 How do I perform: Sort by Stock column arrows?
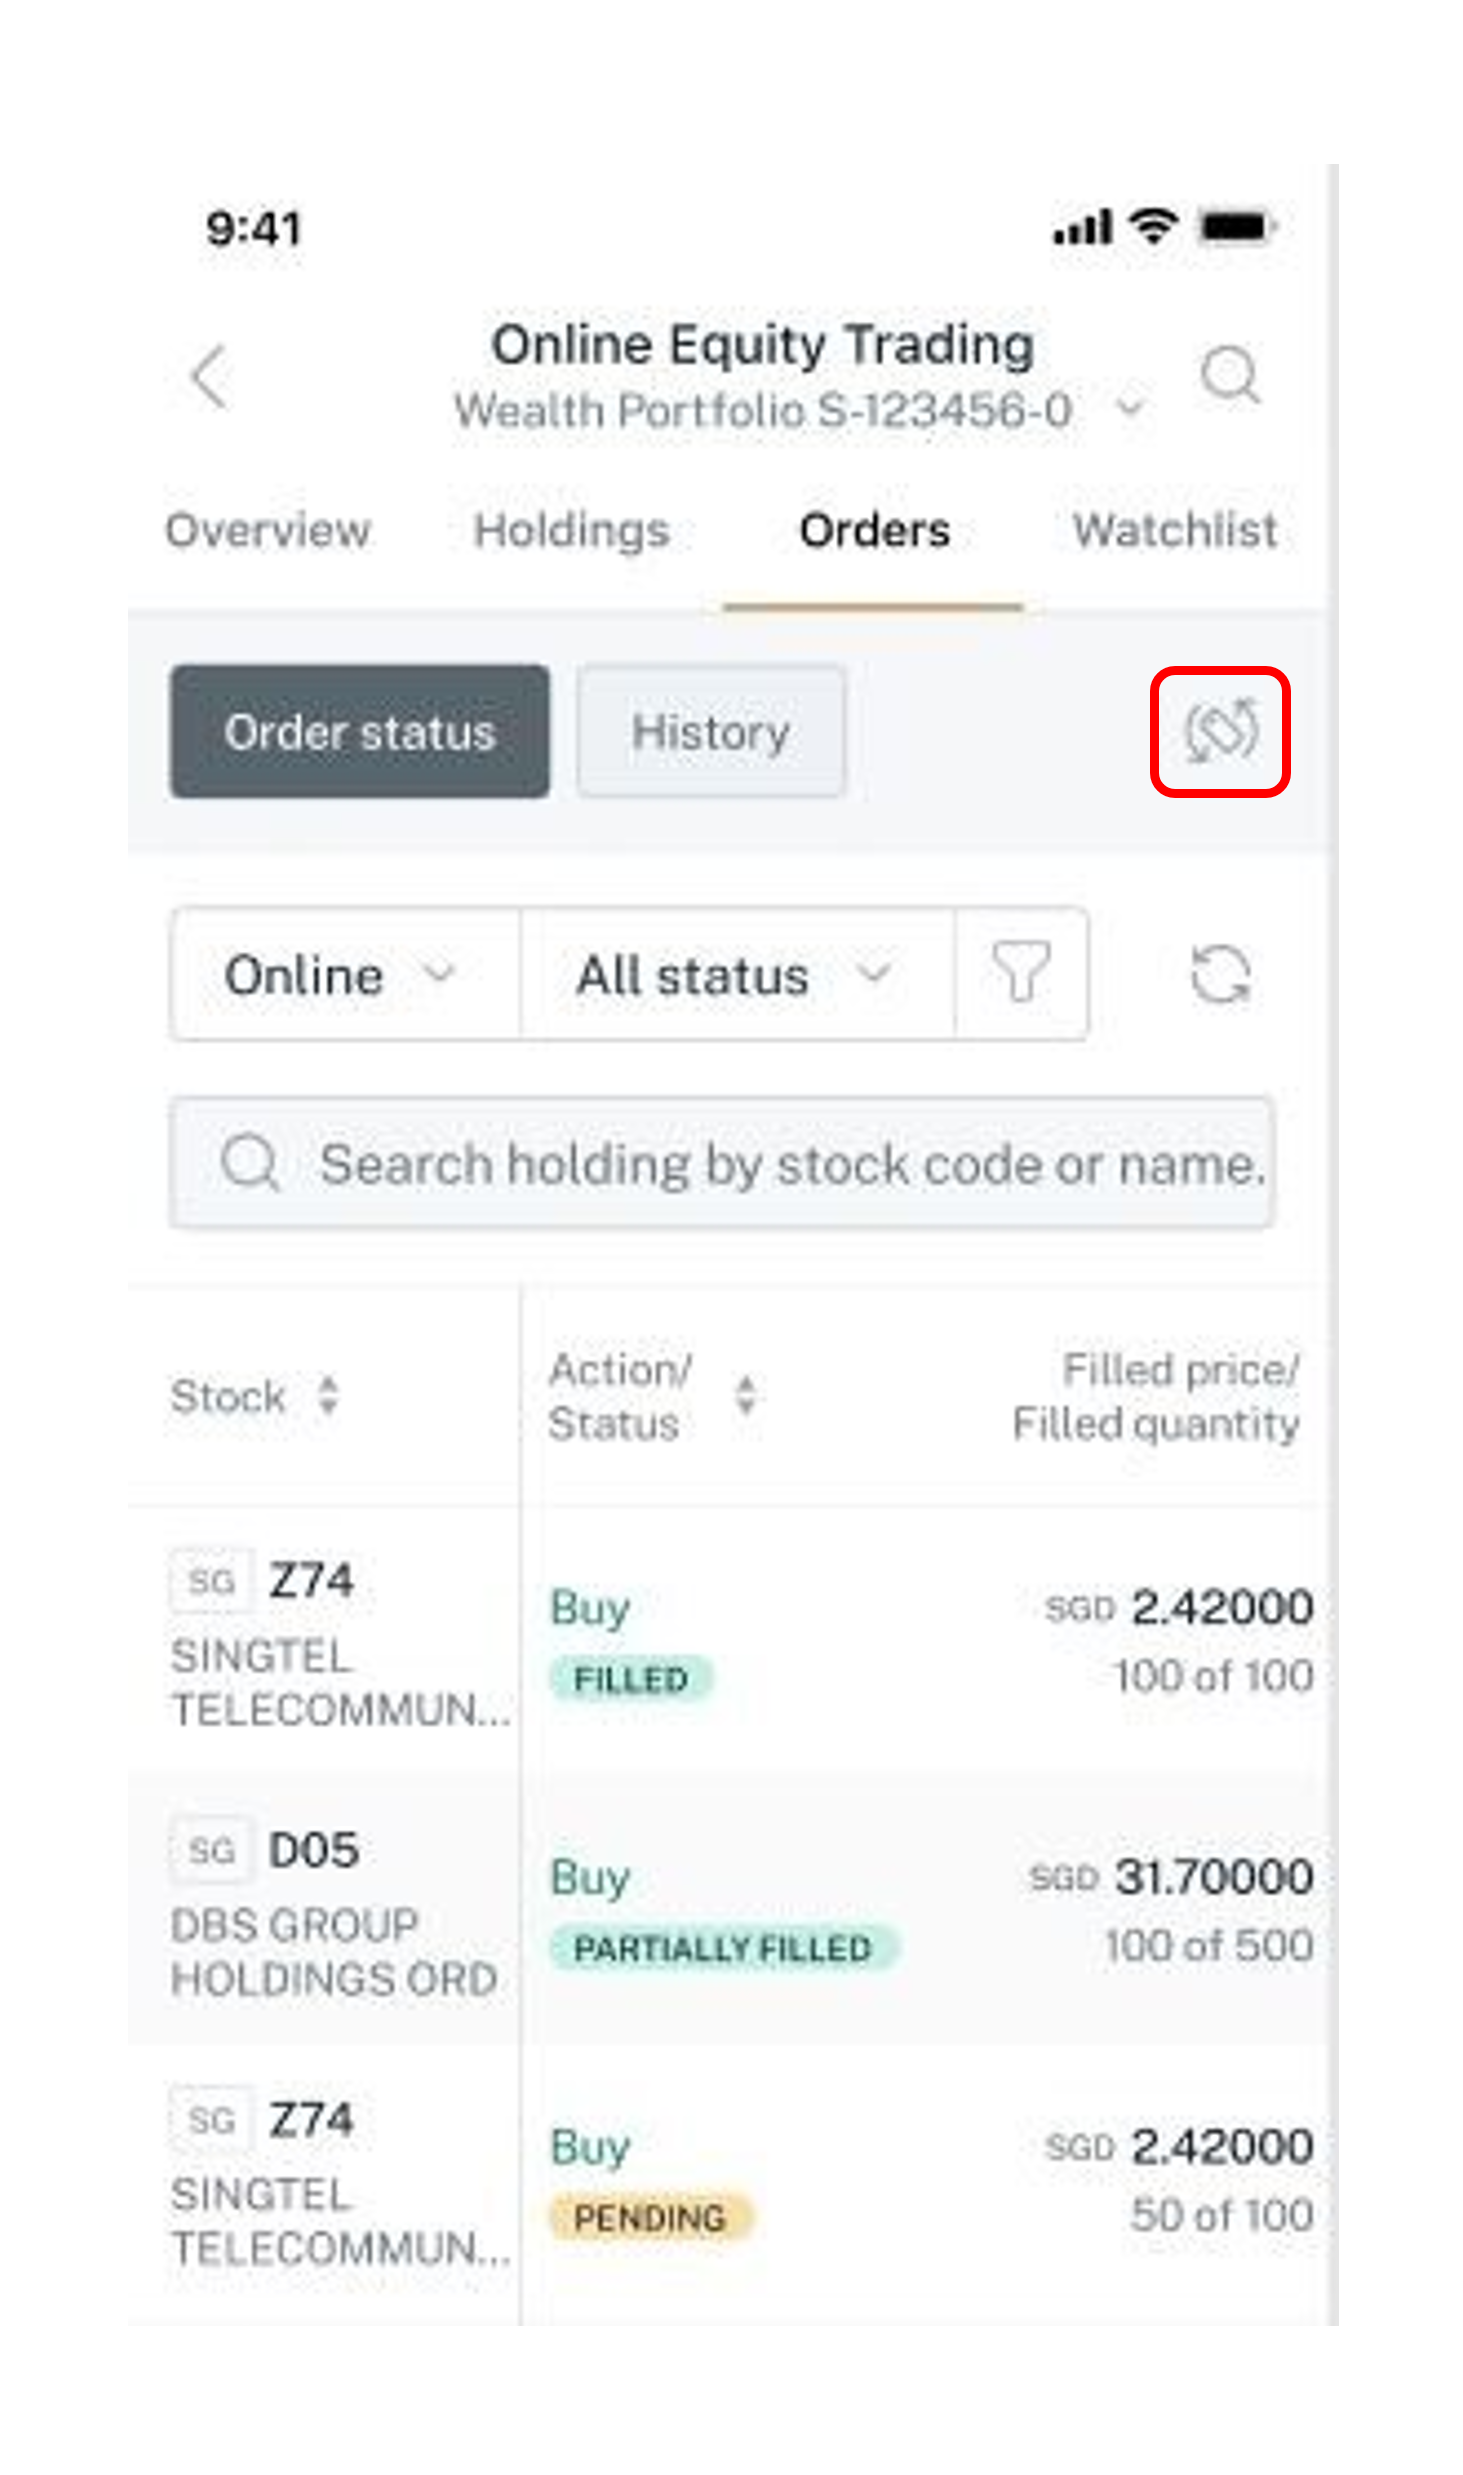tap(327, 1396)
